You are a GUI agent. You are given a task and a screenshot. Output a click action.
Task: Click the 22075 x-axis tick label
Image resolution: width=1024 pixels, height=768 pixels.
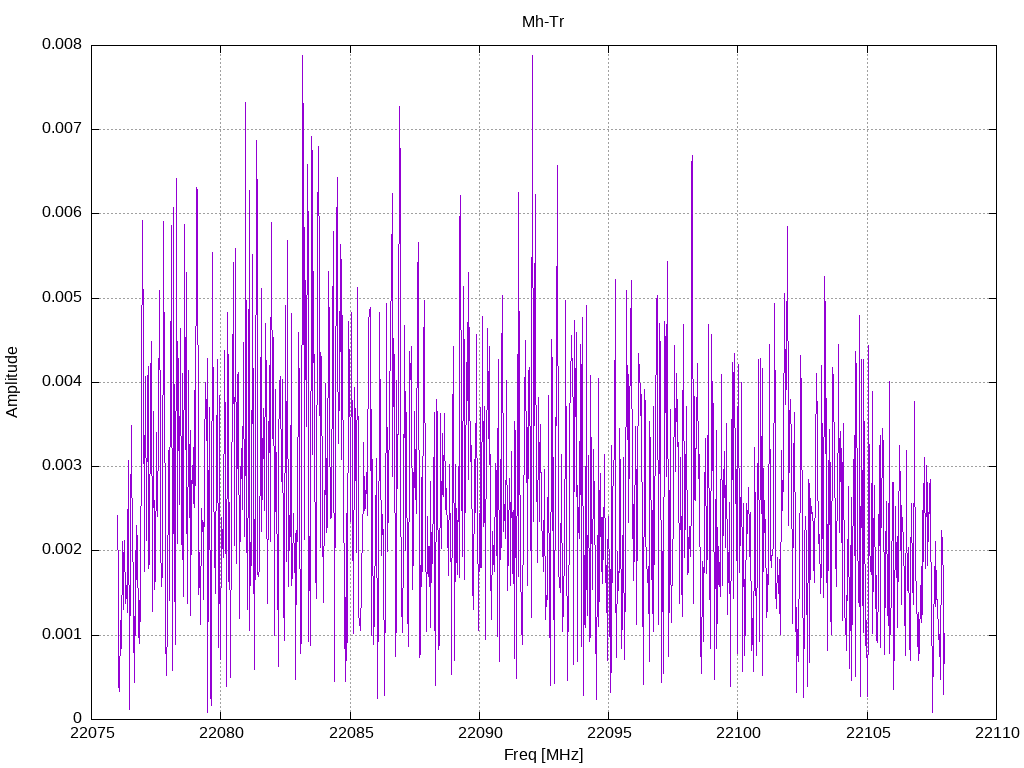coord(91,733)
